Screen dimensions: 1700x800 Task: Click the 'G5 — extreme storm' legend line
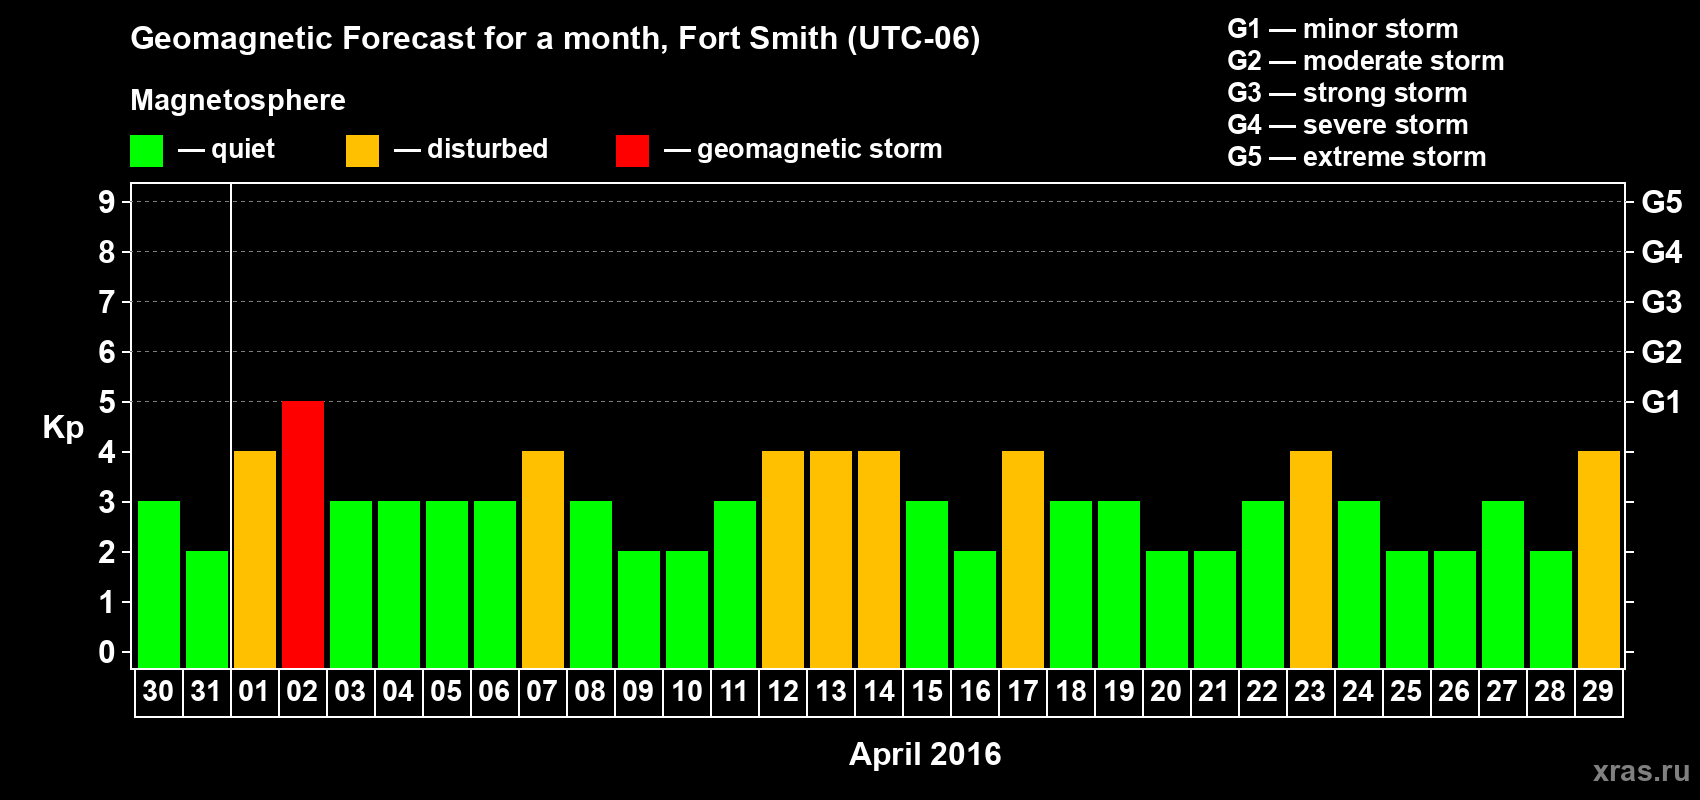1356,157
